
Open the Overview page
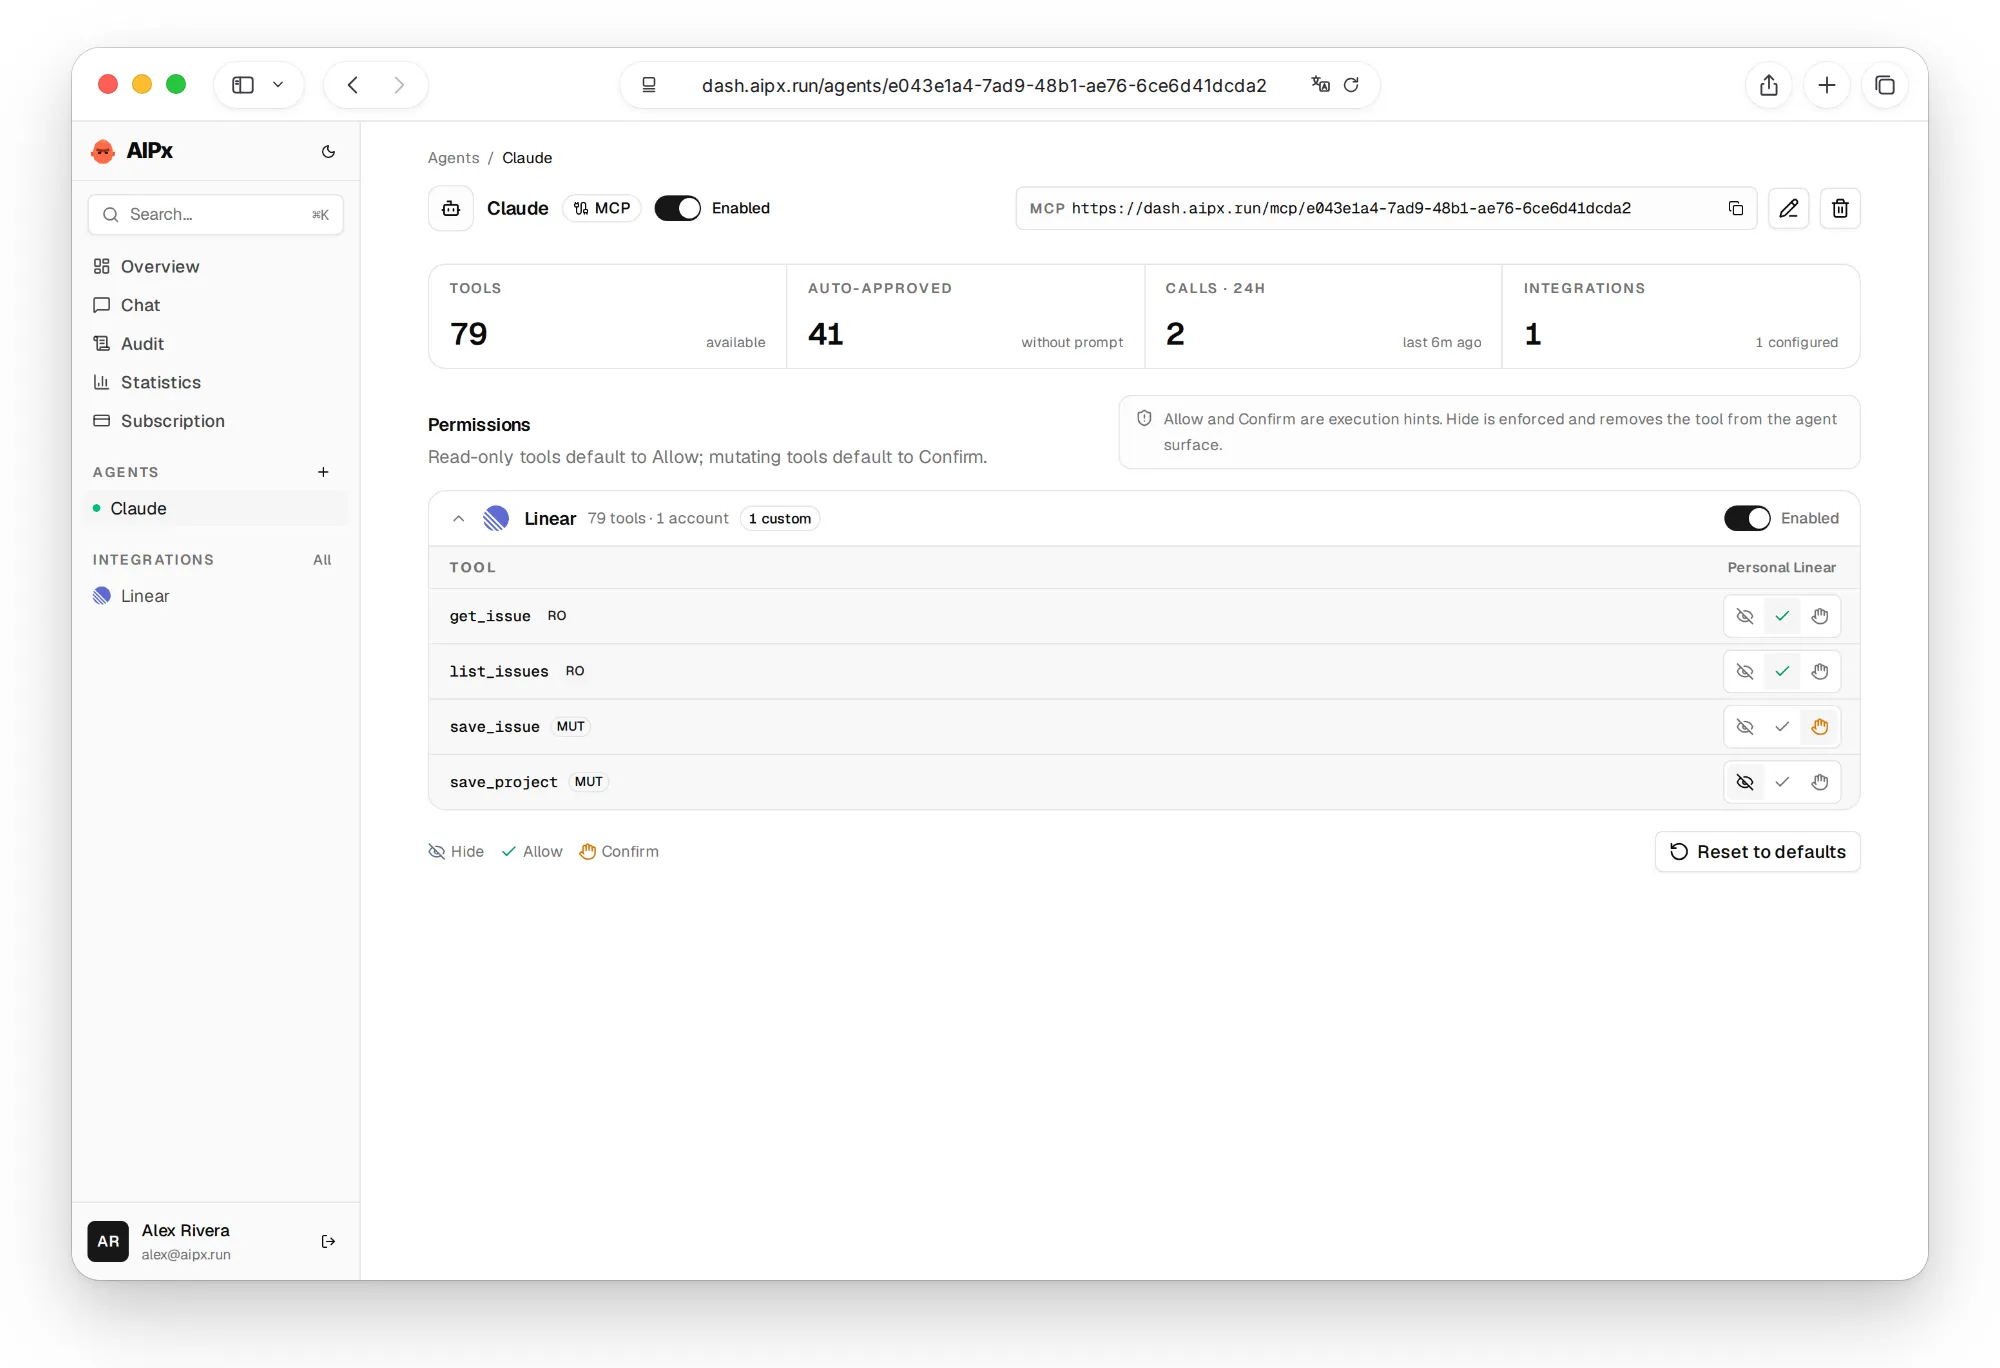pos(216,266)
